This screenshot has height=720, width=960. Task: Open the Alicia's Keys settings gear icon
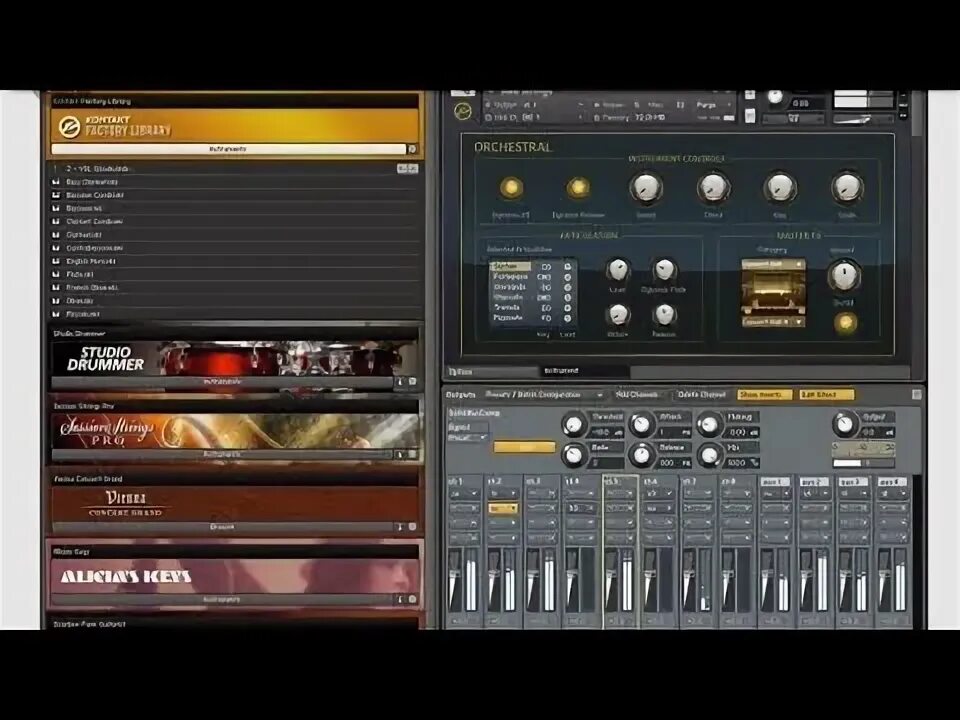(413, 600)
